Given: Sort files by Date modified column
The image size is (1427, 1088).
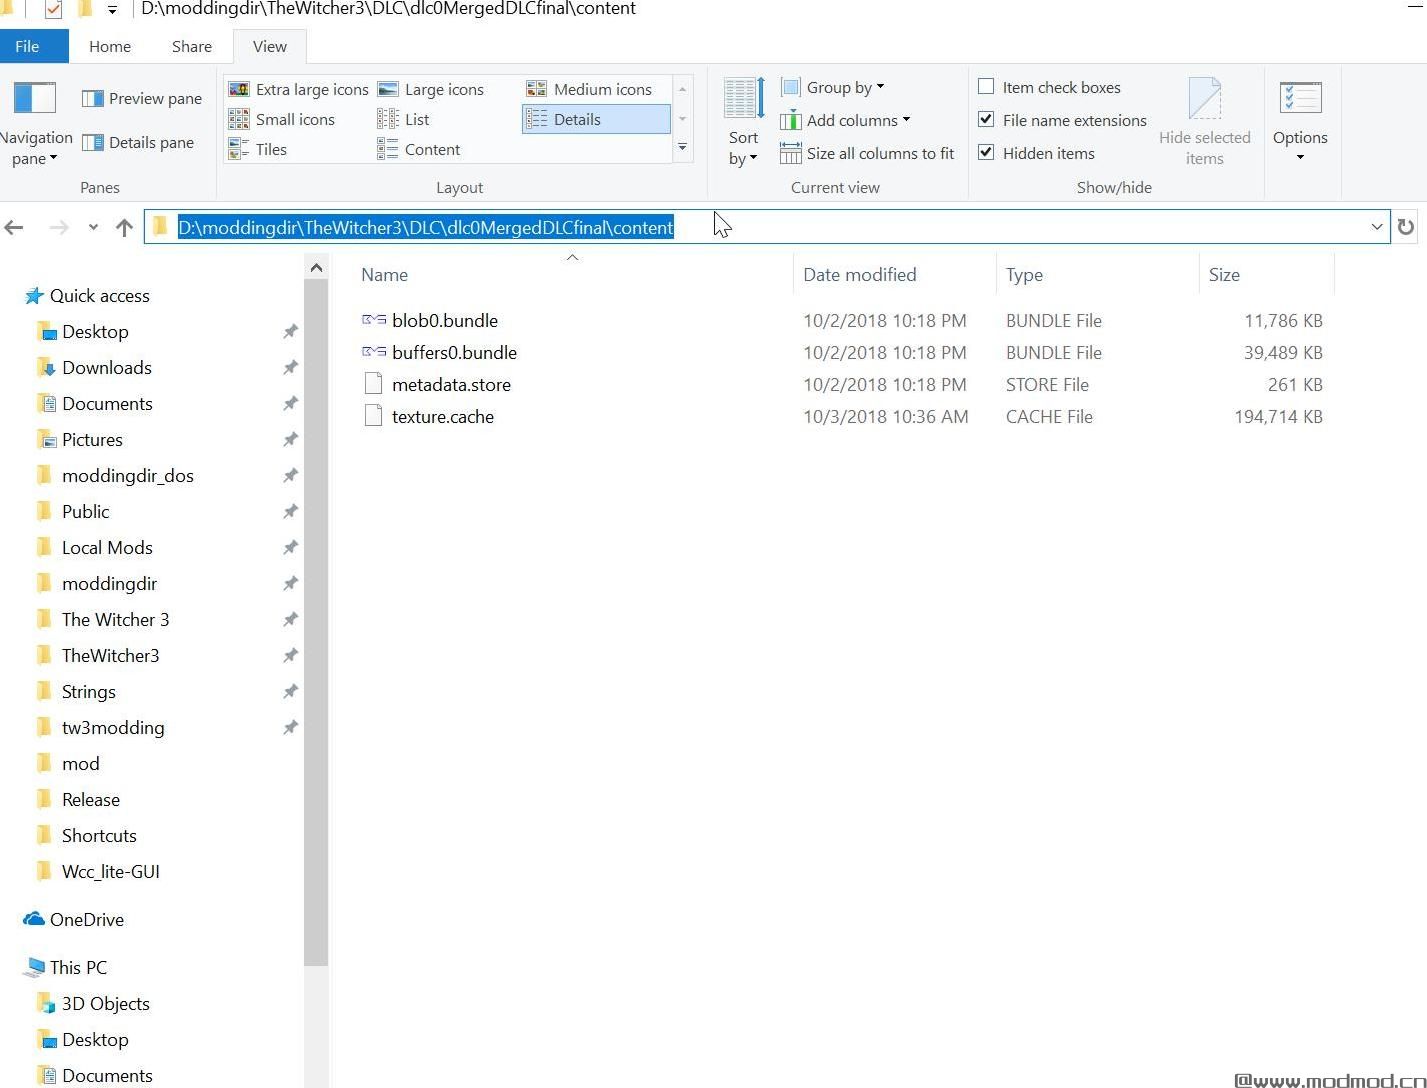Looking at the screenshot, I should click(894, 274).
